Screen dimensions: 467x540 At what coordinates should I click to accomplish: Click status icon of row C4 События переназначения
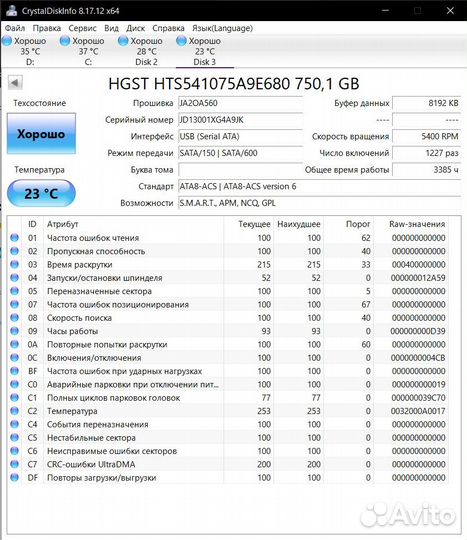tap(14, 424)
